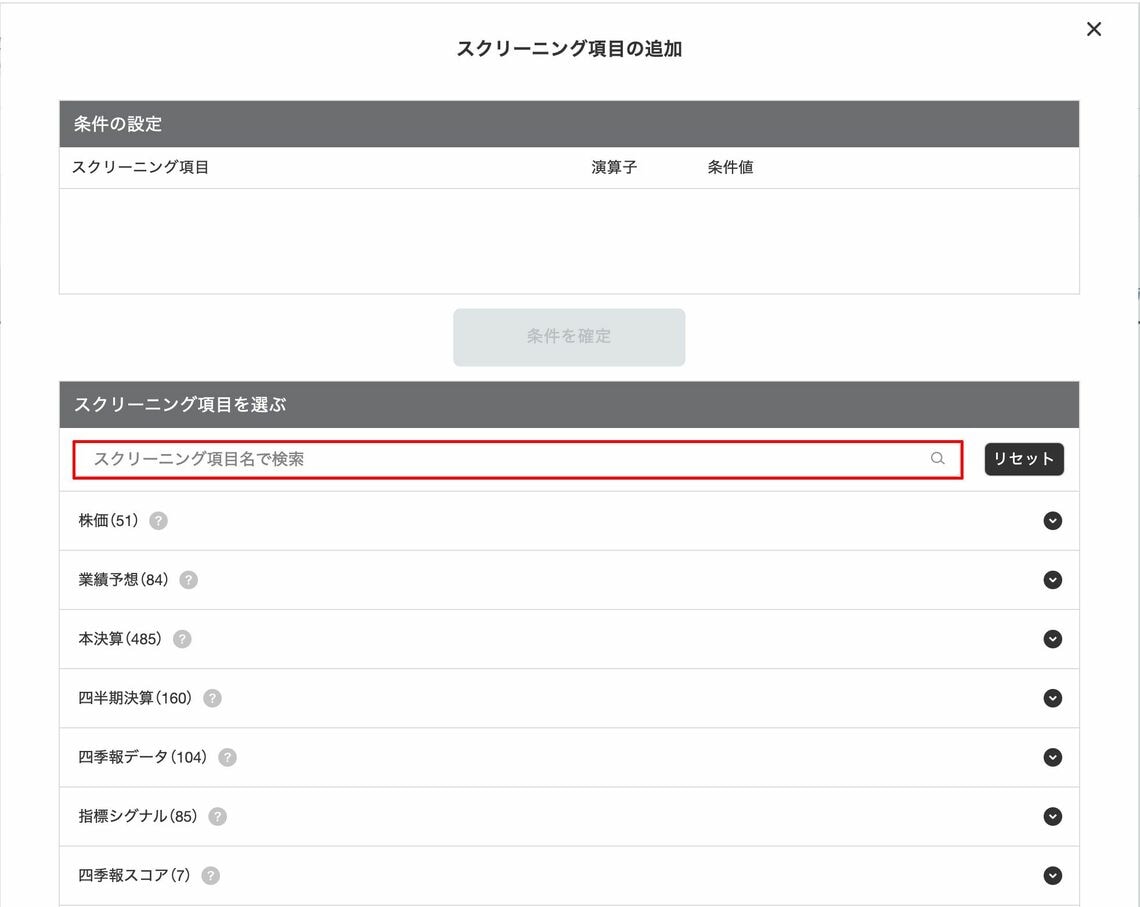This screenshot has height=907, width=1140.
Task: Expand the 四季報データ(104) chevron
Action: pyautogui.click(x=1053, y=757)
